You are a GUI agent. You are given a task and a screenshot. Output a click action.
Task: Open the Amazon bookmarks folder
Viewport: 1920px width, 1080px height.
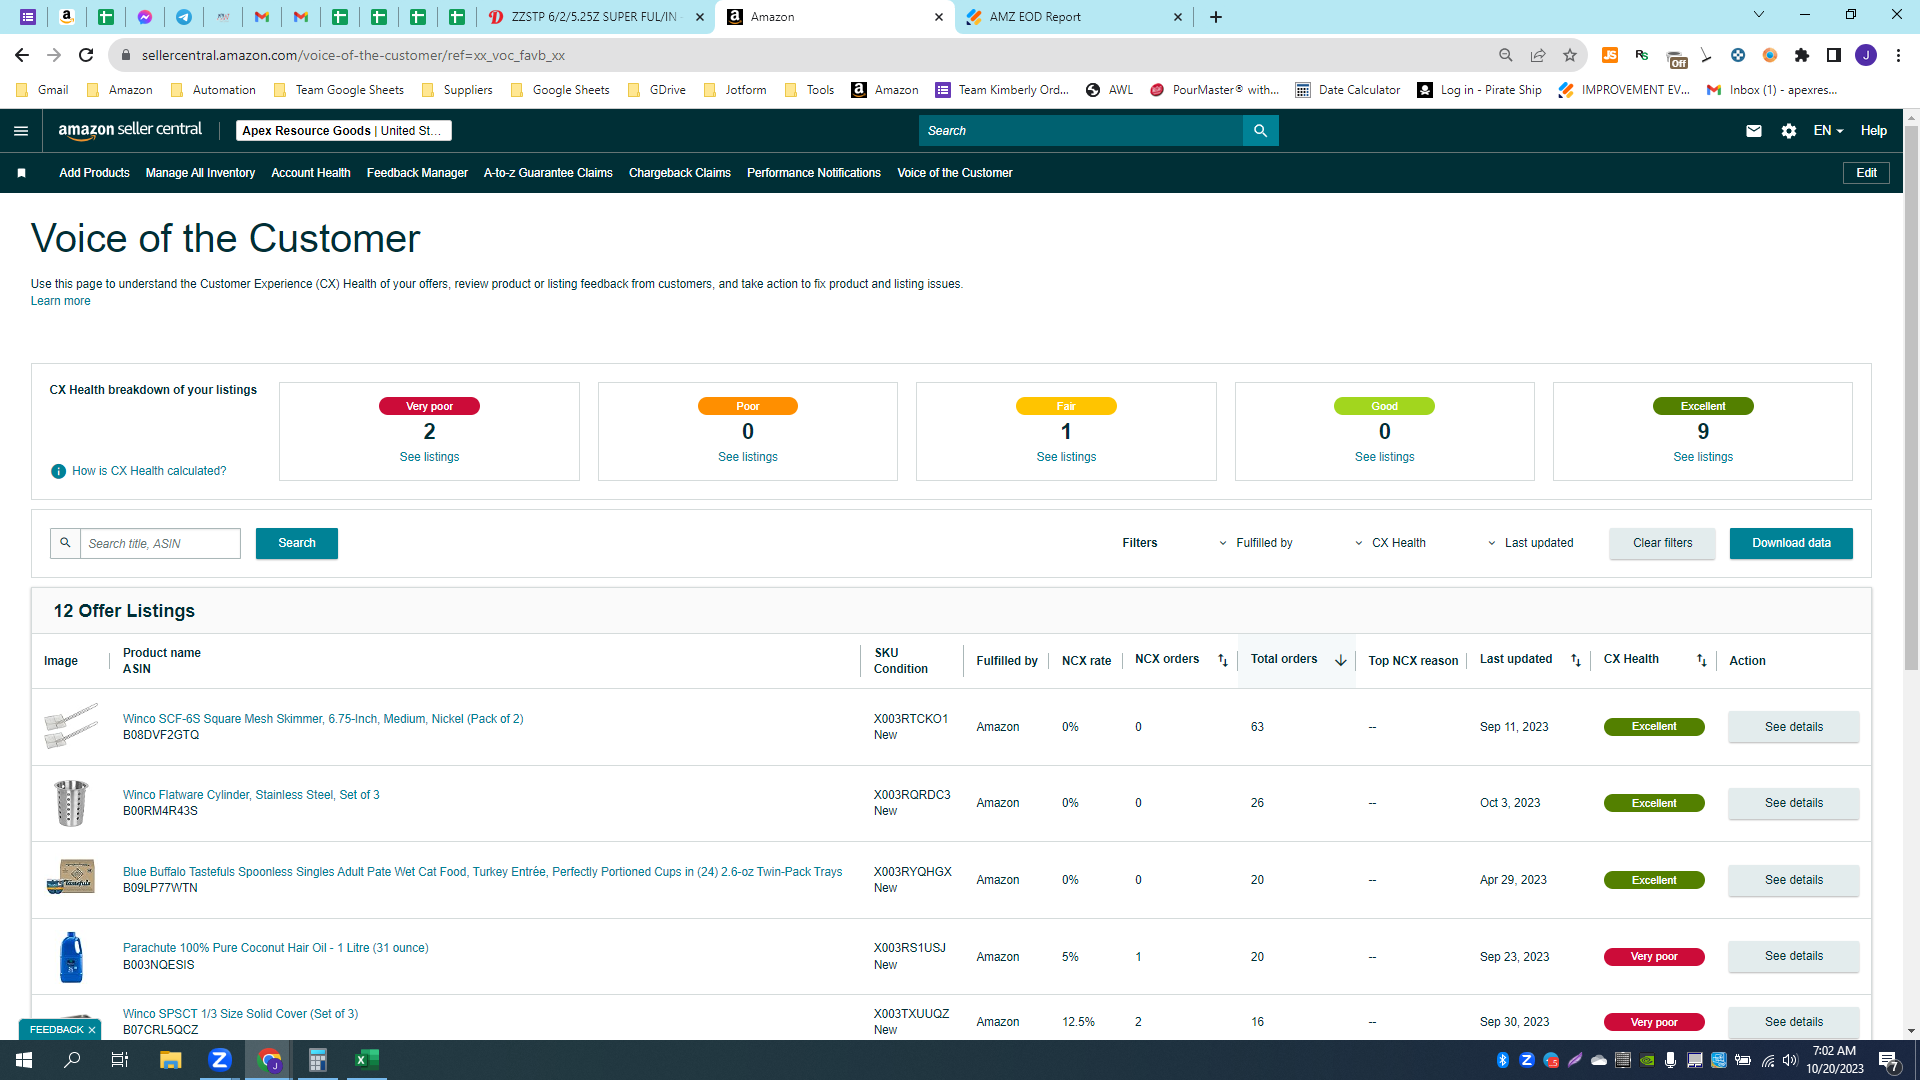point(120,90)
